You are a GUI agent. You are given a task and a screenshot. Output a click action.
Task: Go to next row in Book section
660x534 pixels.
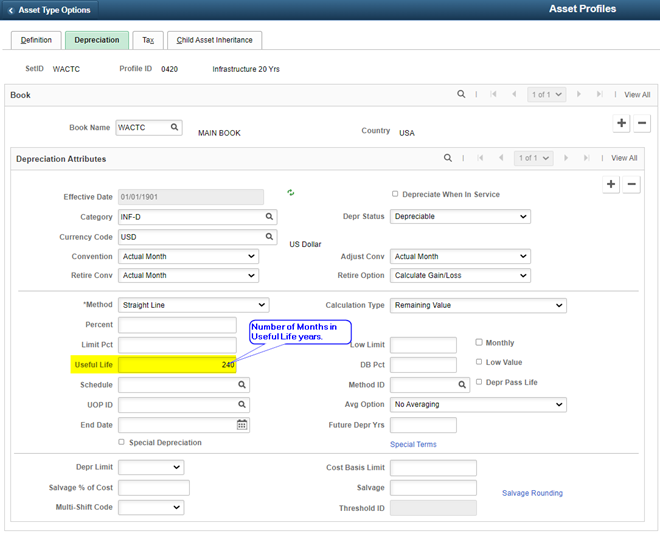coord(579,94)
